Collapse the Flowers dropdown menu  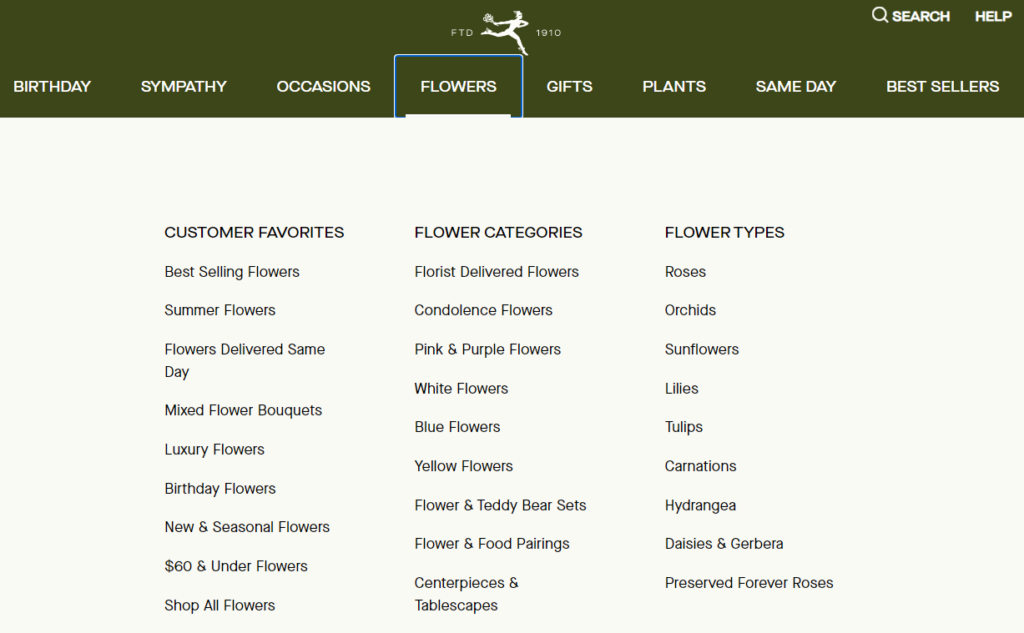pos(458,87)
